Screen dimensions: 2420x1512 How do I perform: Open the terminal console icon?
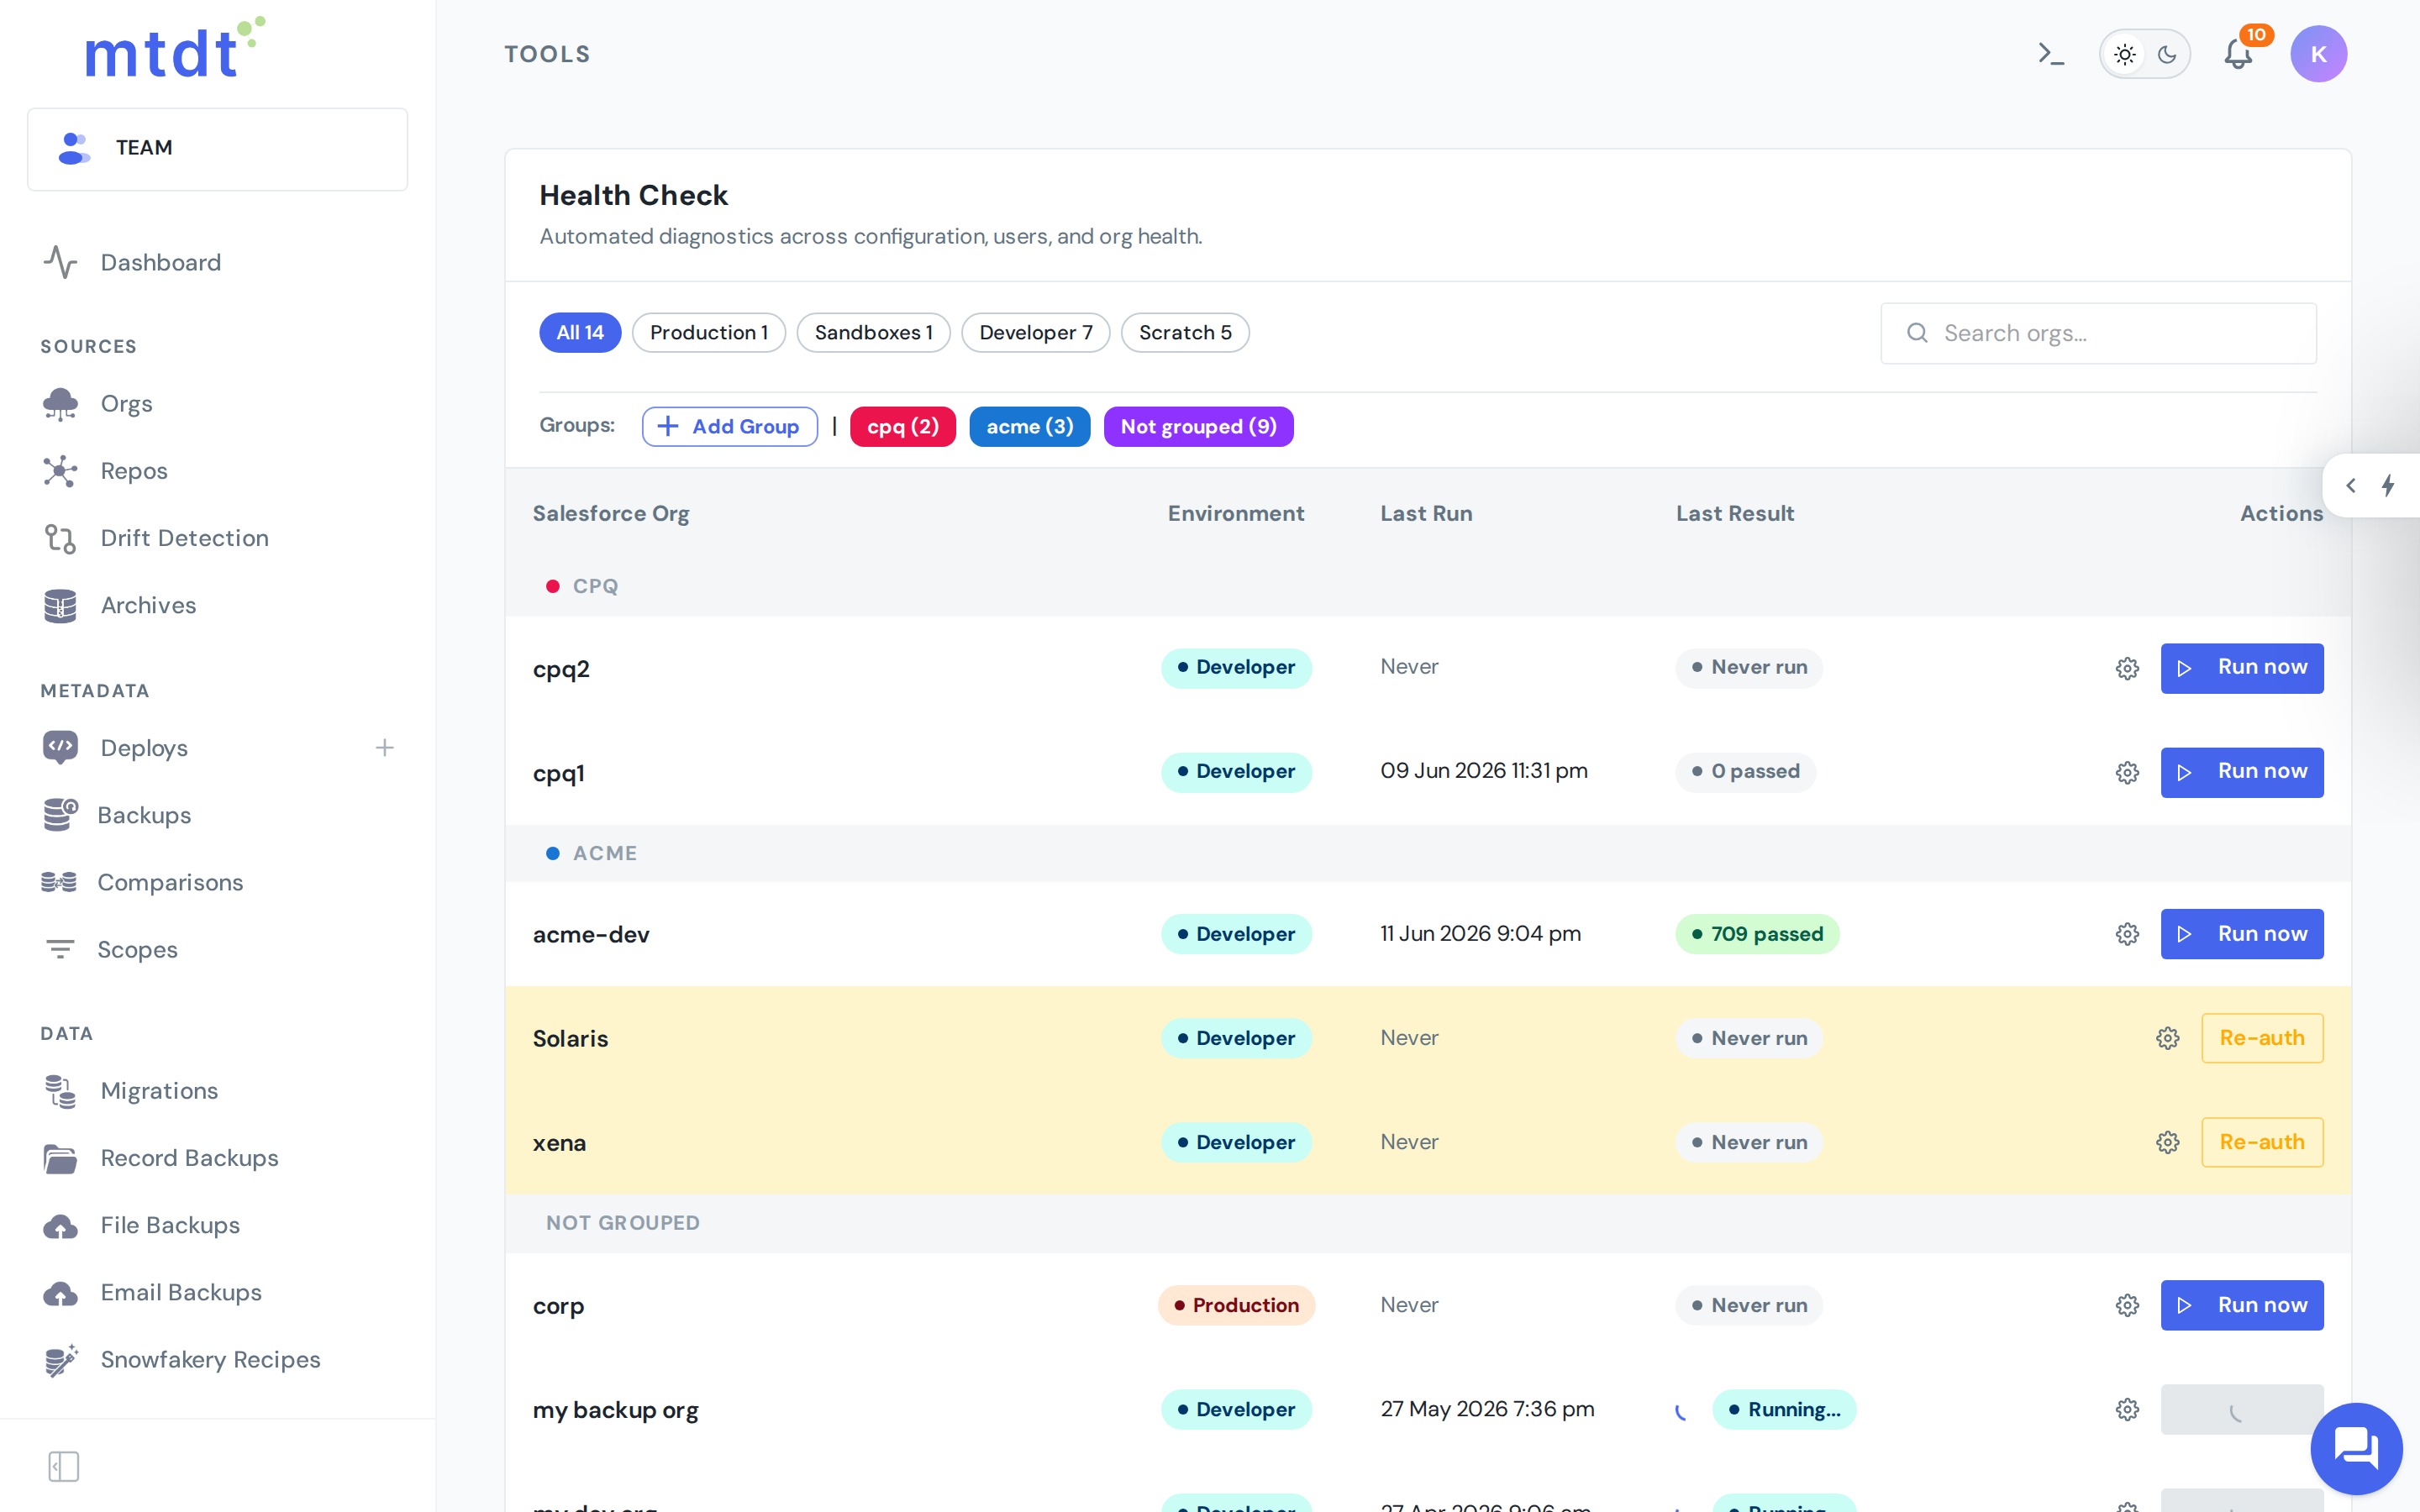(2050, 54)
